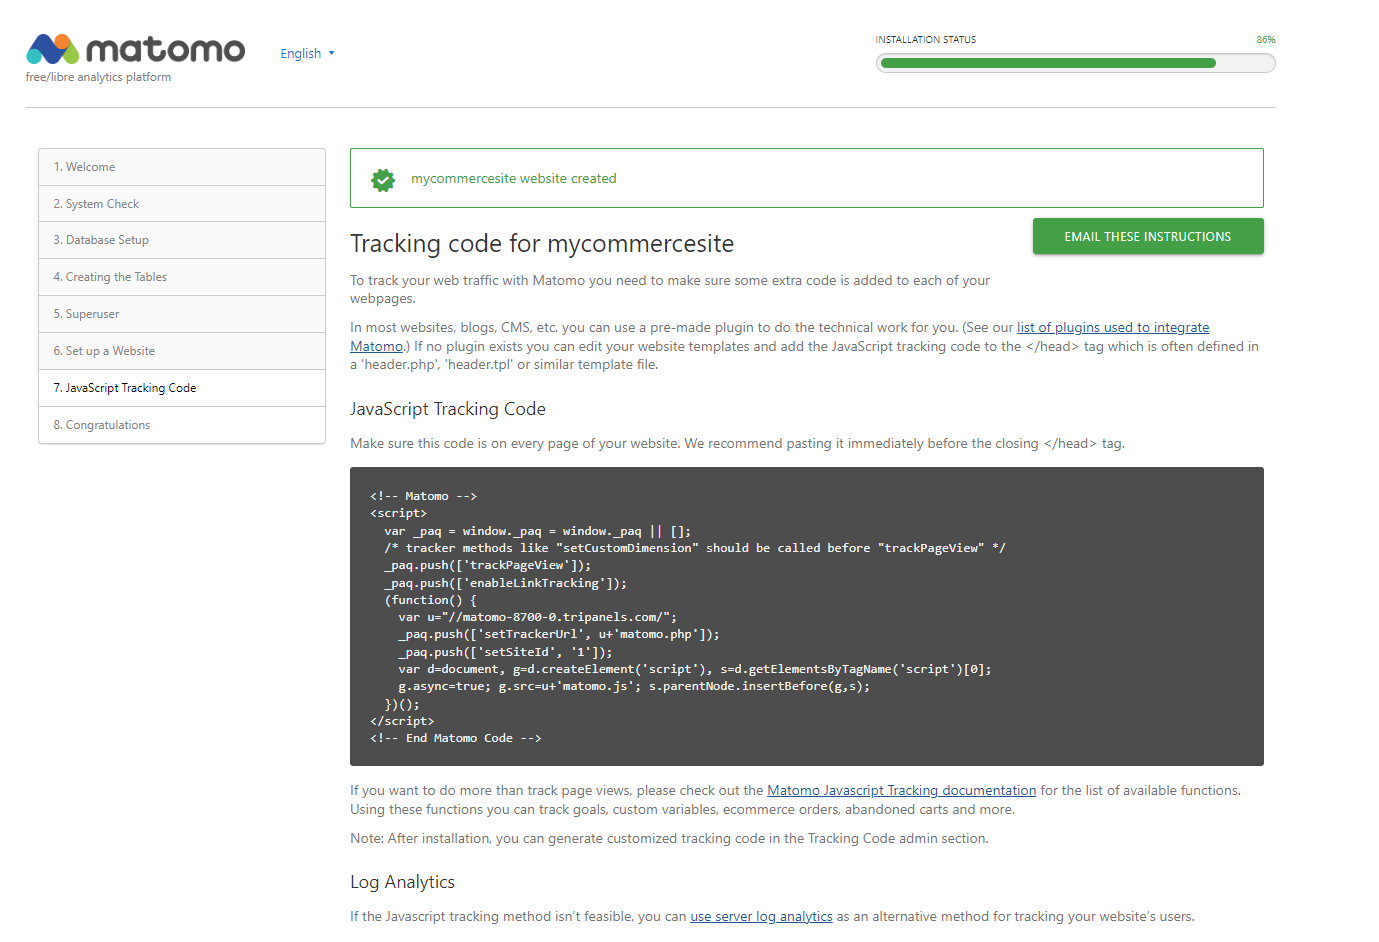Viewport: 1379px width, 942px height.
Task: Click the setSiteId line in the code
Action: coord(505,652)
